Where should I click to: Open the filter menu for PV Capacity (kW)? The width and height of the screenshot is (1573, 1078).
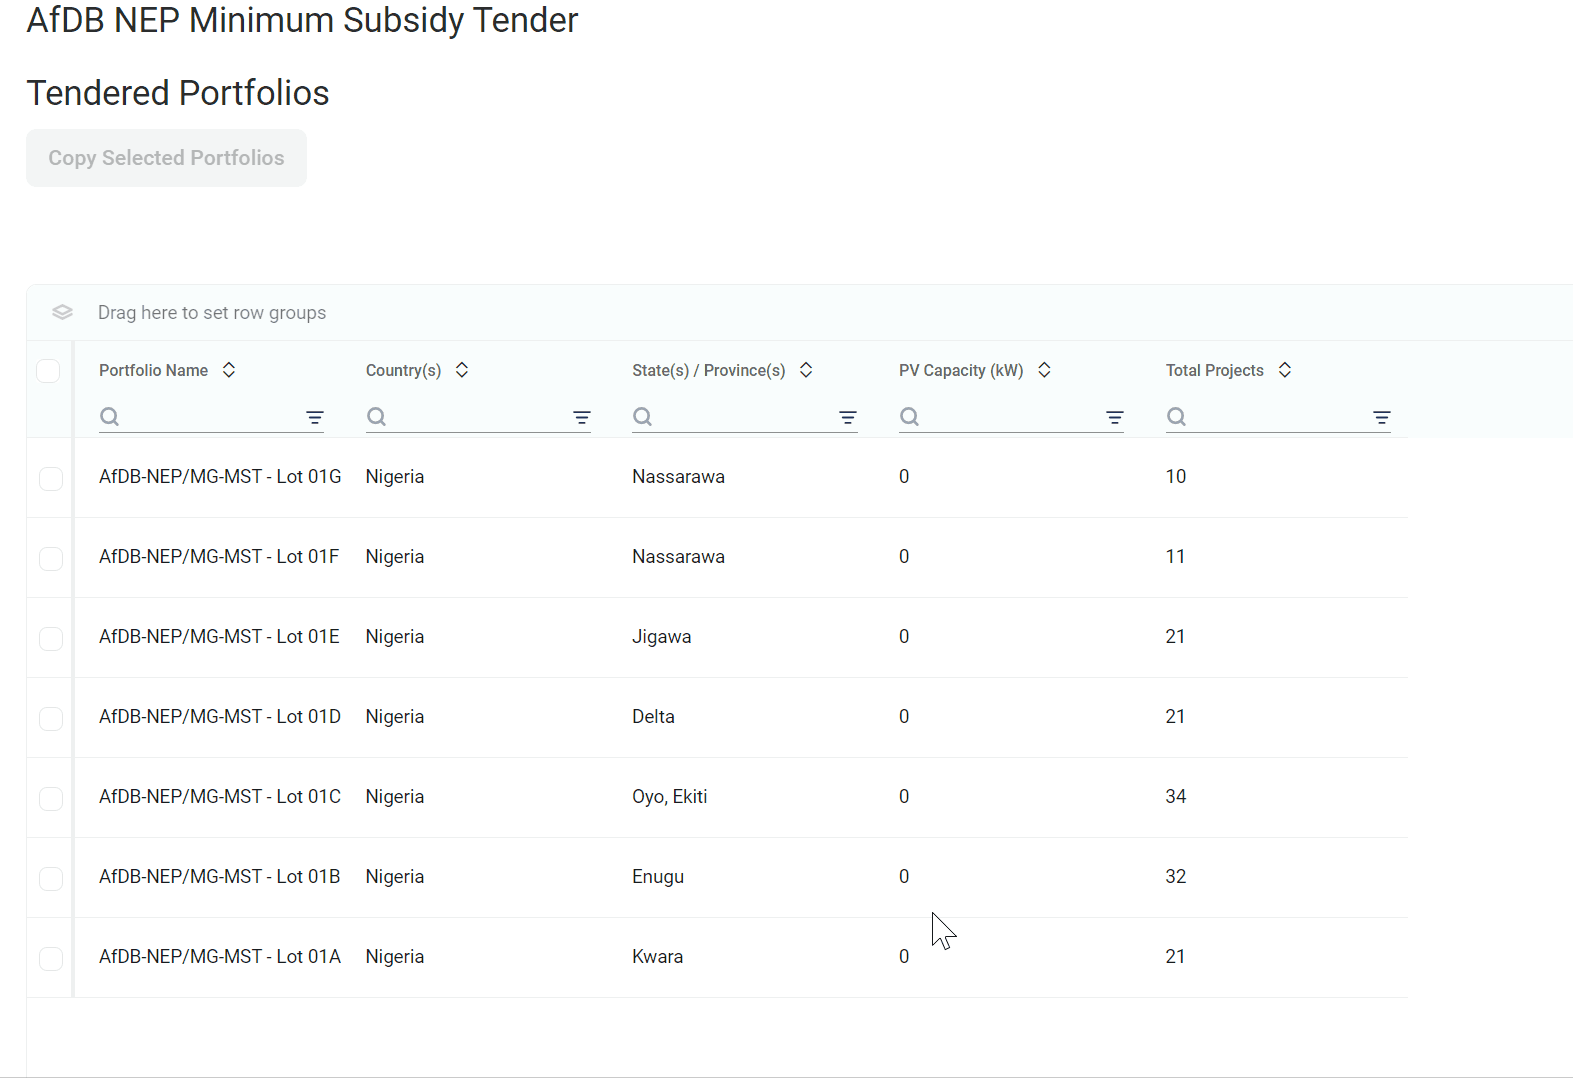[x=1115, y=418]
